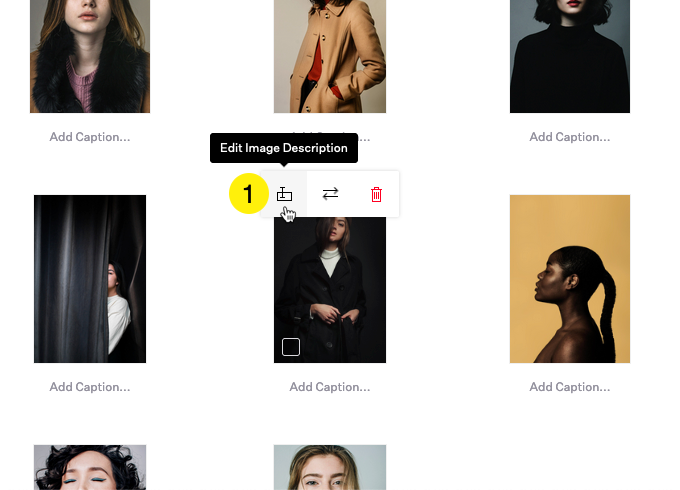
Task: Select the fur collar portrait thumbnail
Action: [90, 56]
